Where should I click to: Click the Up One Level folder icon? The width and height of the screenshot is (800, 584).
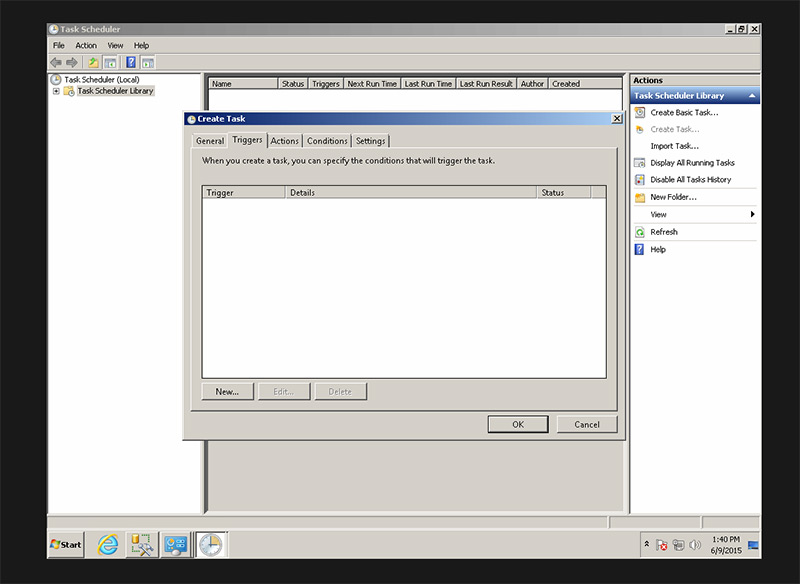pyautogui.click(x=93, y=62)
